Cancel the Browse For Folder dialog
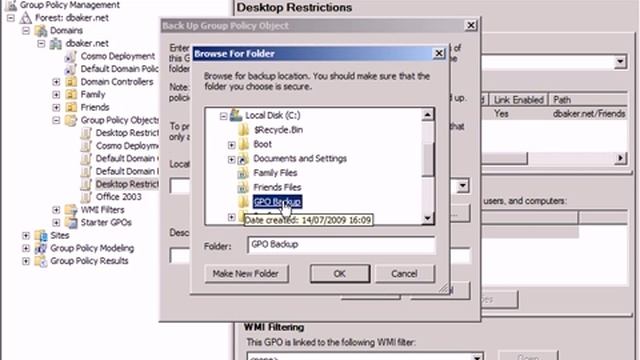 [404, 273]
